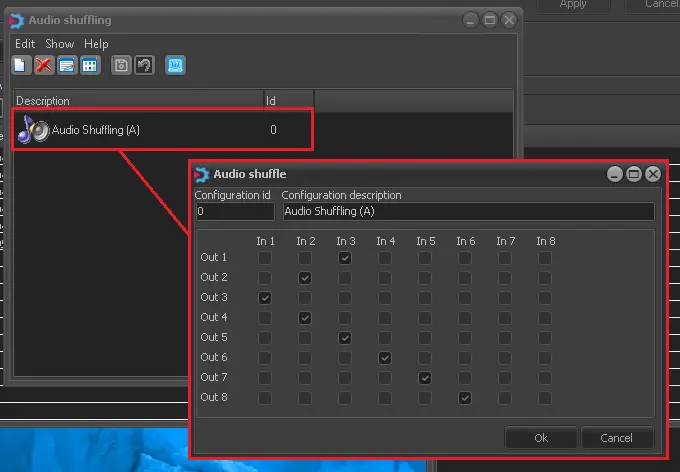Enable Out 8 to In 8 checkbox
The height and width of the screenshot is (472, 680).
tap(545, 398)
